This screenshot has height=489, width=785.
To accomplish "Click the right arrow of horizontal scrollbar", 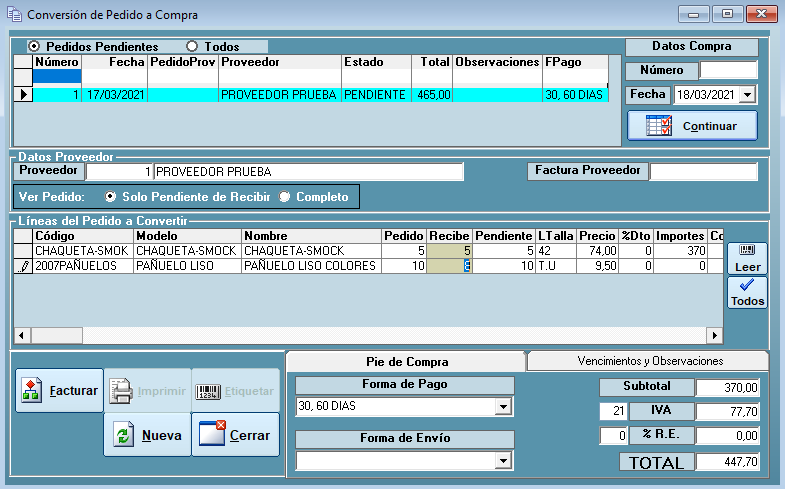I will click(x=714, y=335).
